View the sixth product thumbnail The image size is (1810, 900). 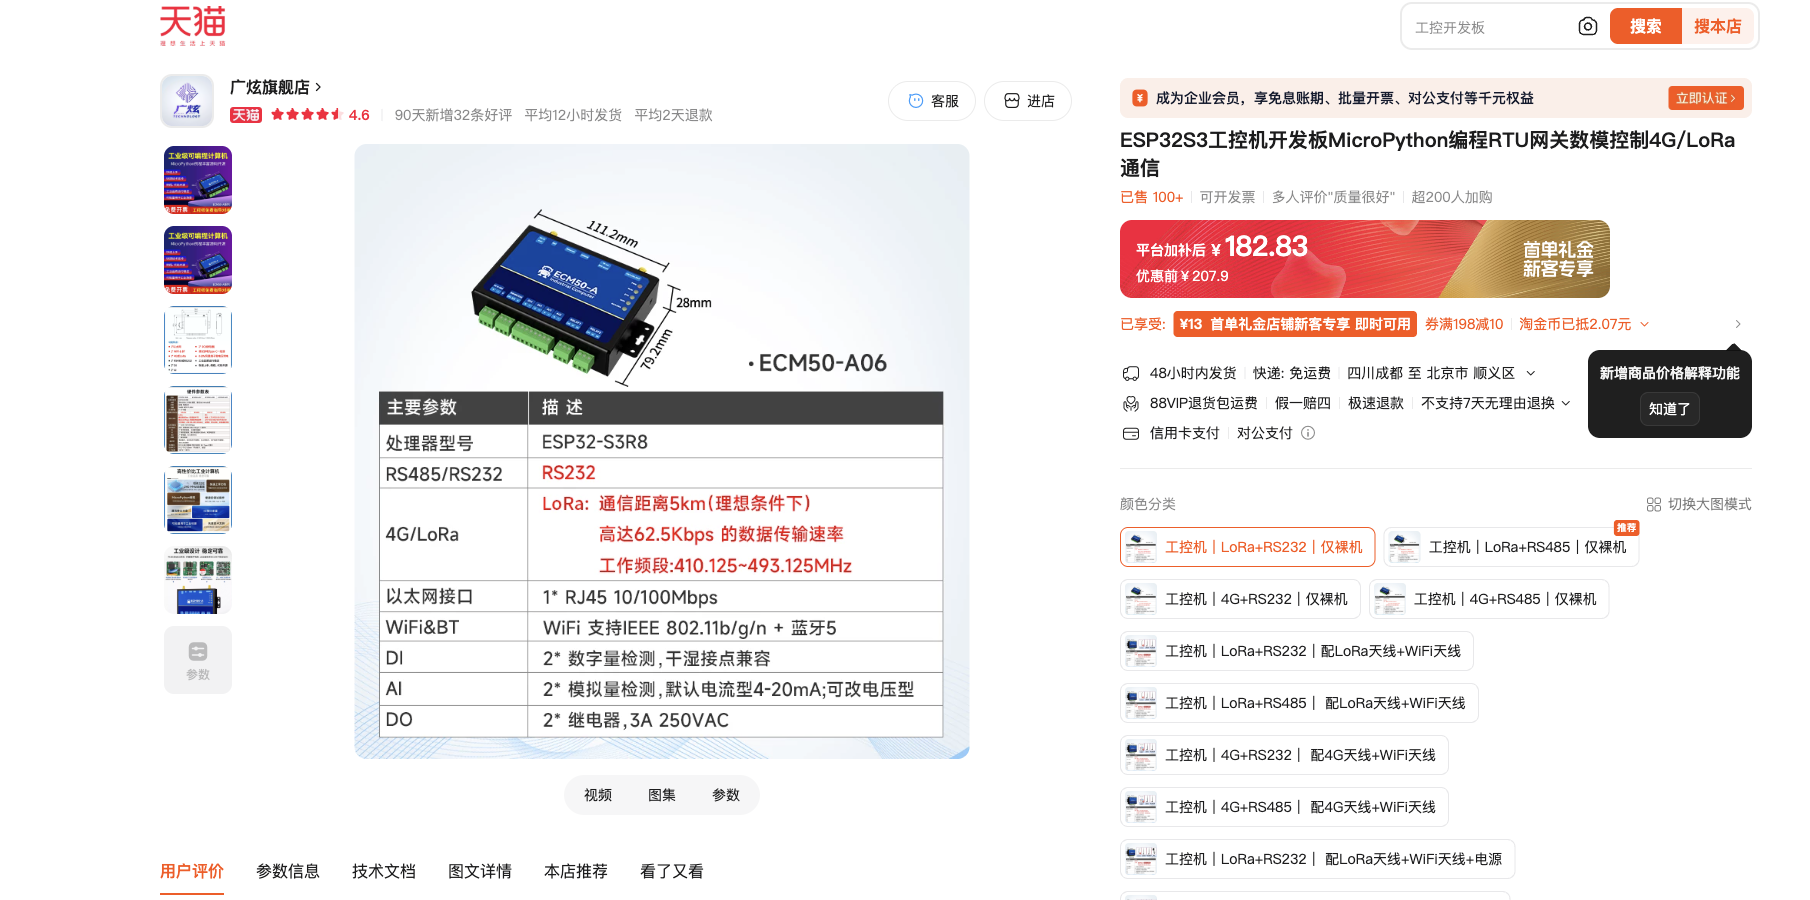[x=198, y=580]
